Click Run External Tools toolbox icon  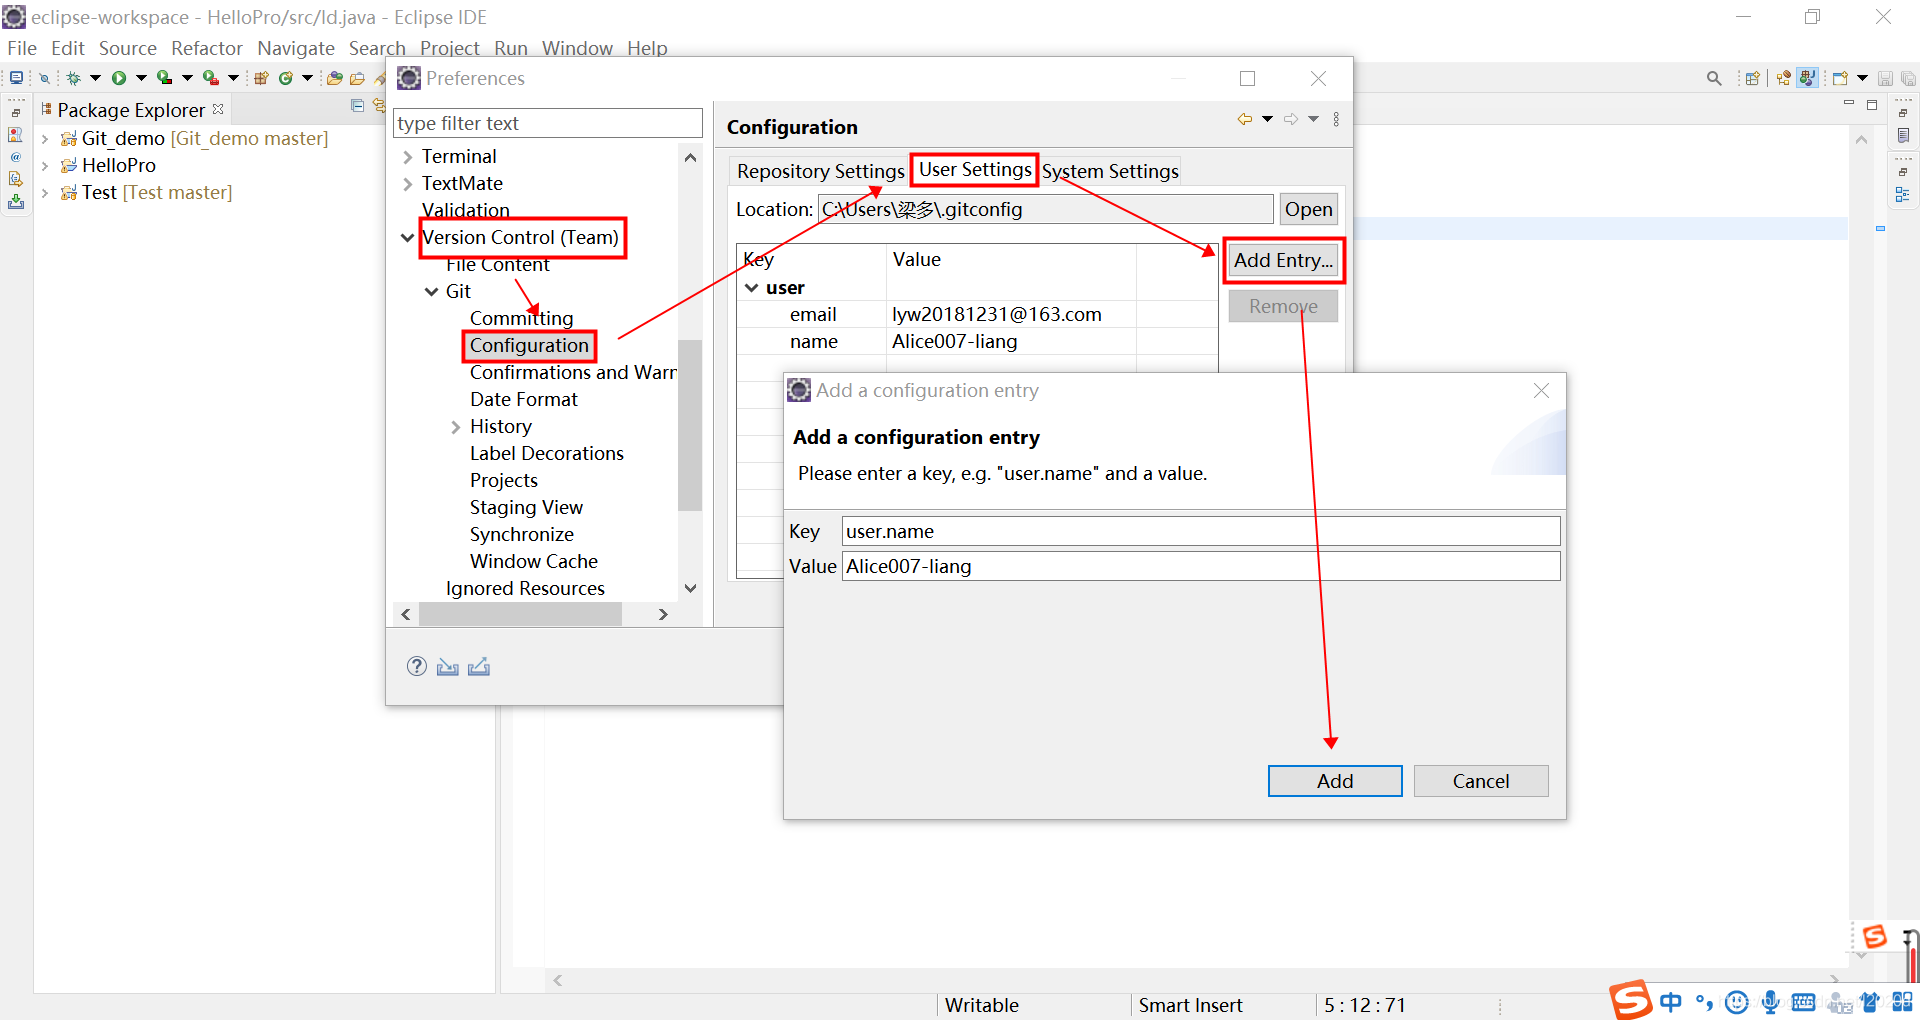click(210, 78)
